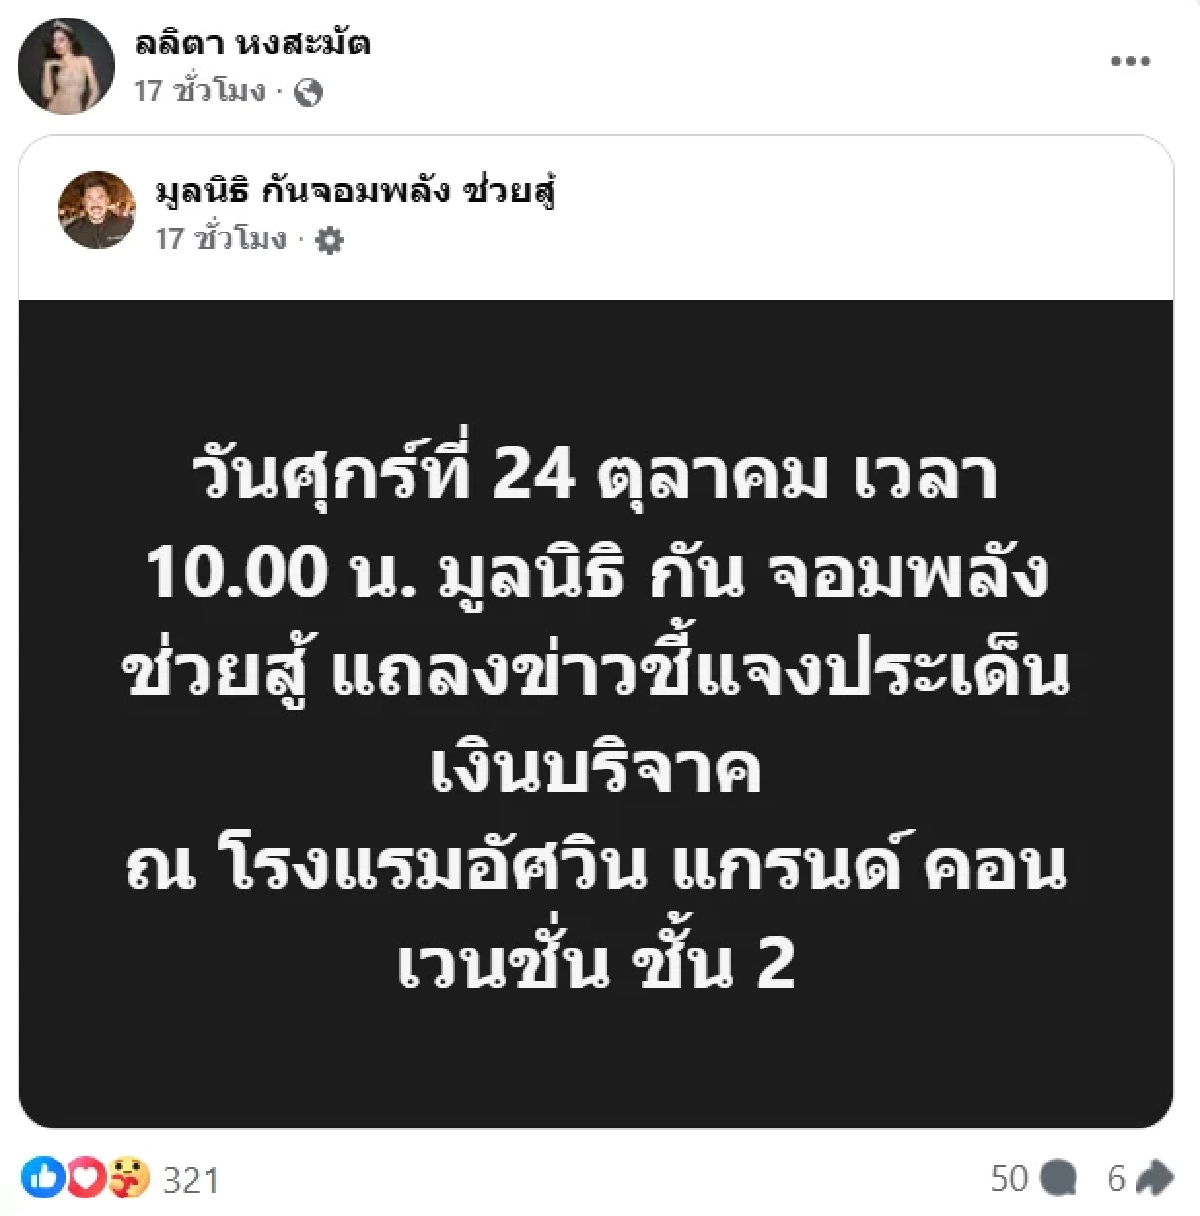Image resolution: width=1200 pixels, height=1216 pixels.
Task: Open ลลิตา หงสะมัต profile picture
Action: point(66,66)
